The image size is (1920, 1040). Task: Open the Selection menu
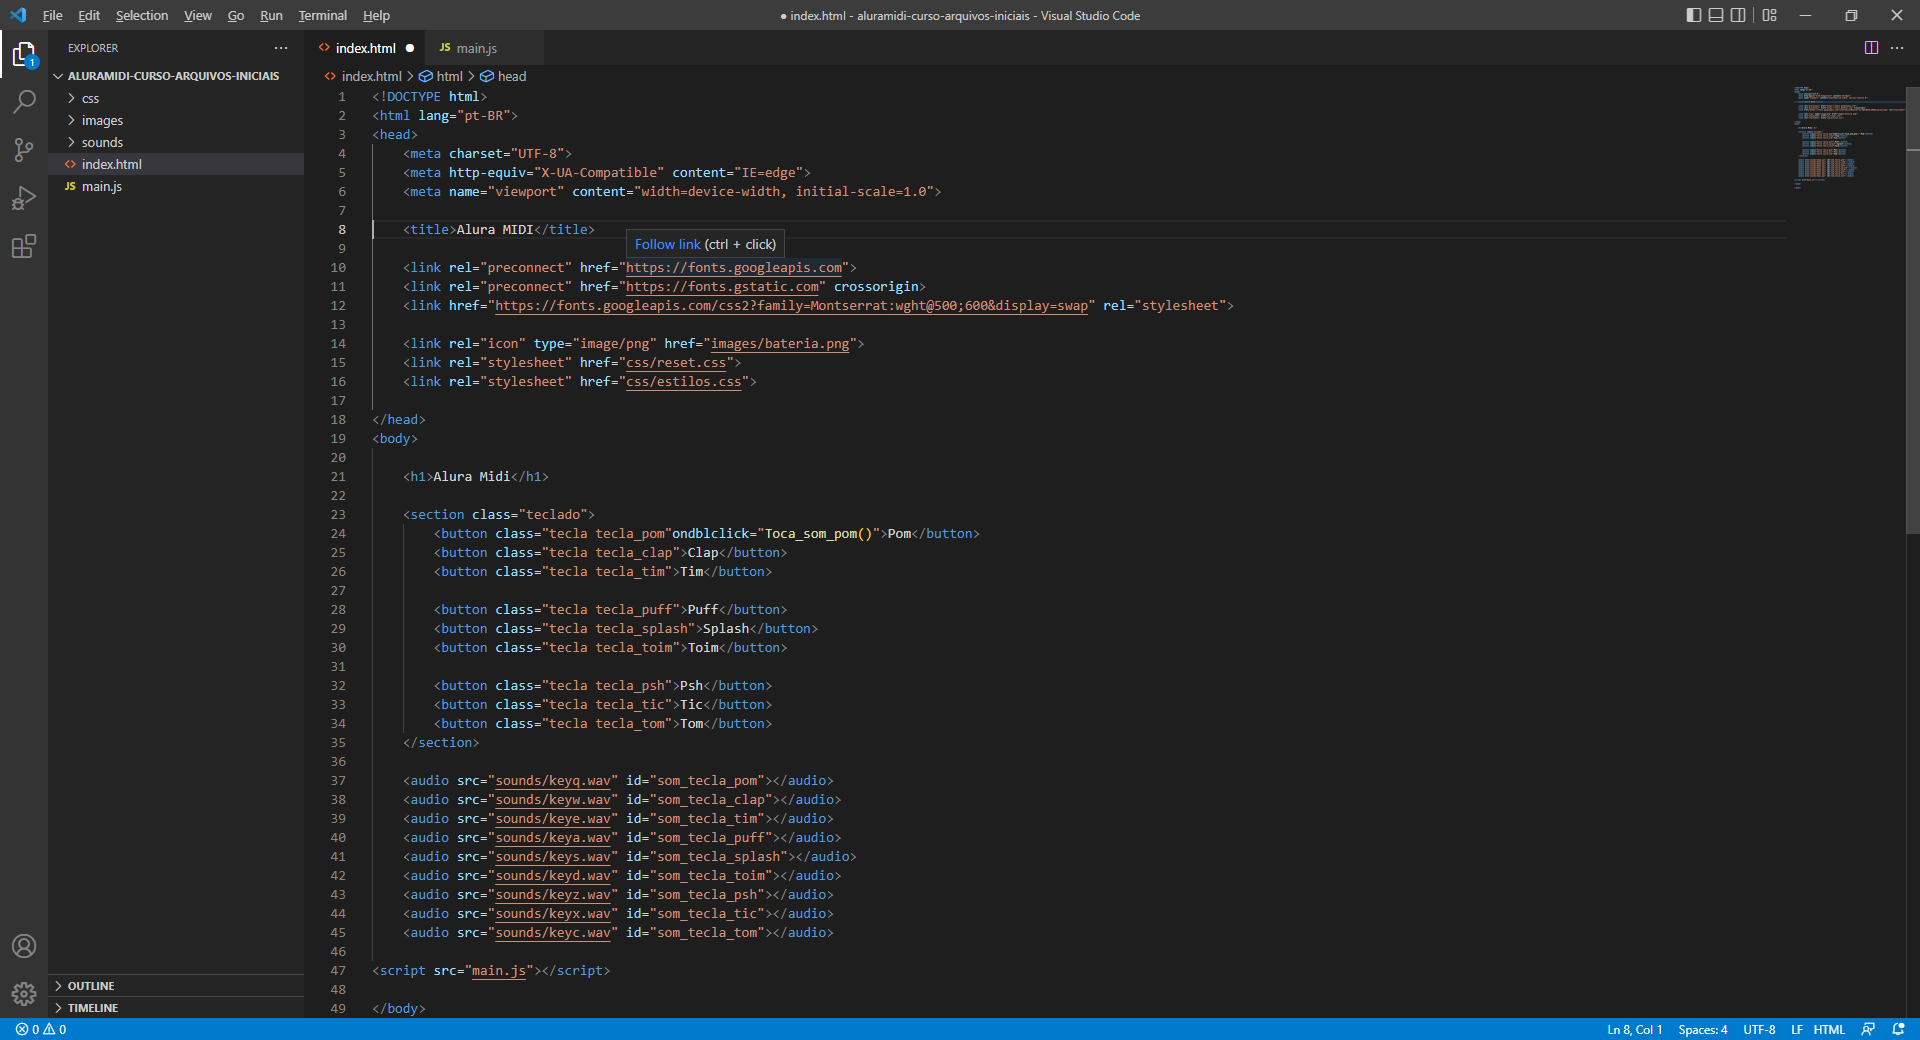(142, 15)
